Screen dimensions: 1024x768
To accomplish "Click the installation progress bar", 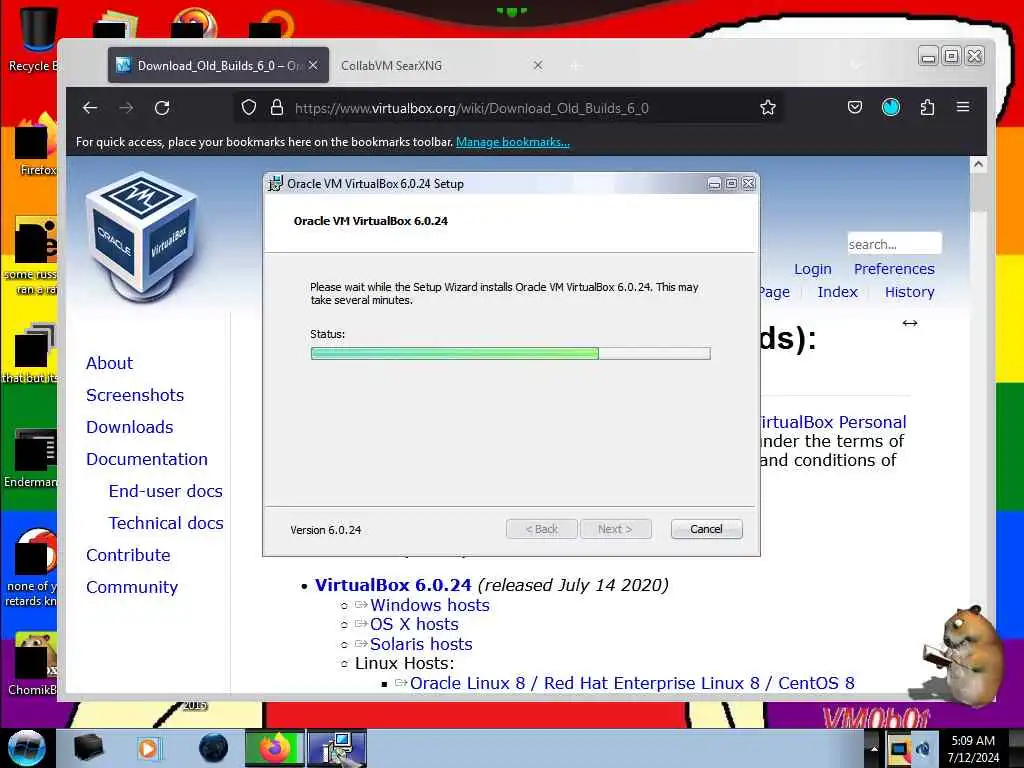I will (x=511, y=353).
